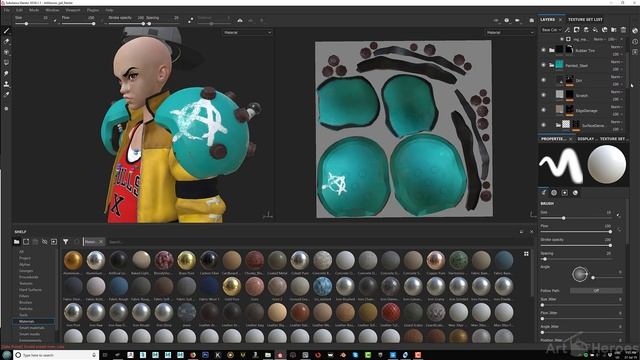Select the Material Picker eyedropper tool

pyautogui.click(x=6, y=95)
